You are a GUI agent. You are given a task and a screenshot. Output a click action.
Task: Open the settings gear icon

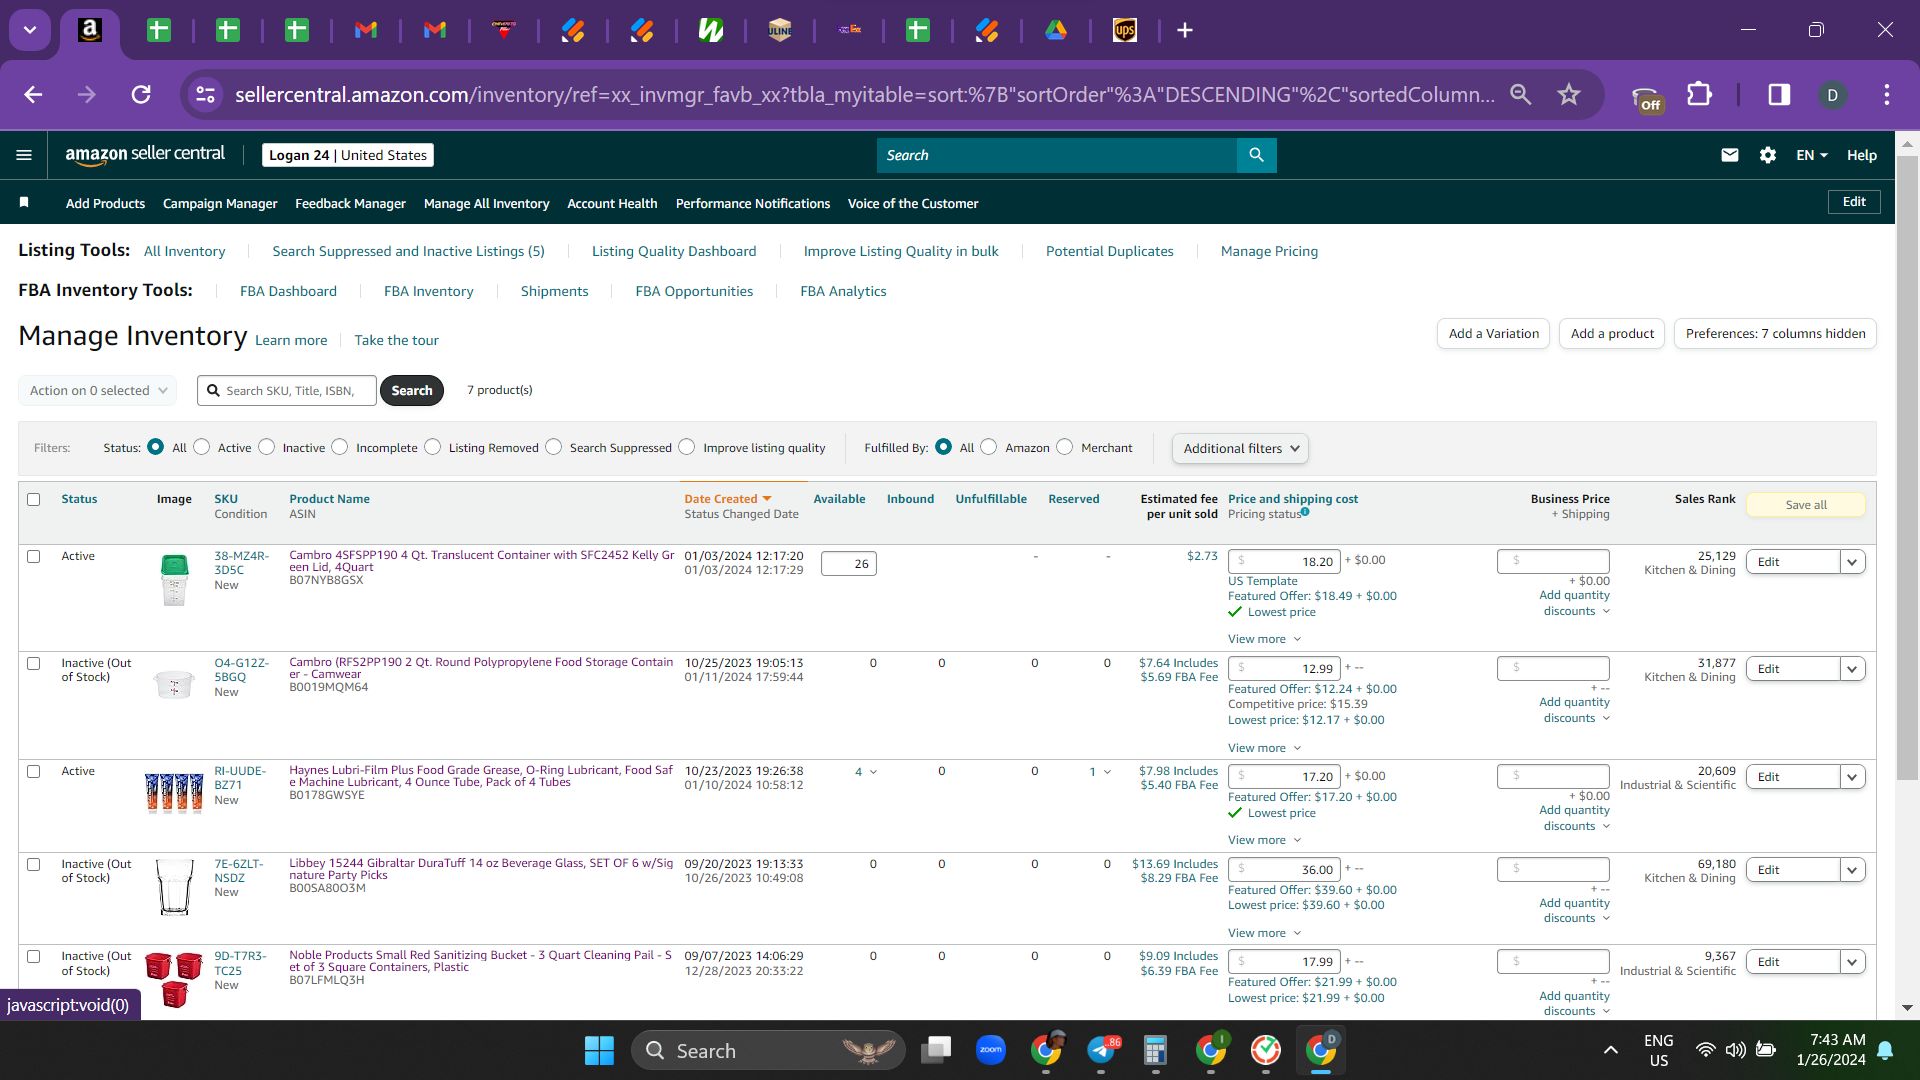click(1768, 155)
